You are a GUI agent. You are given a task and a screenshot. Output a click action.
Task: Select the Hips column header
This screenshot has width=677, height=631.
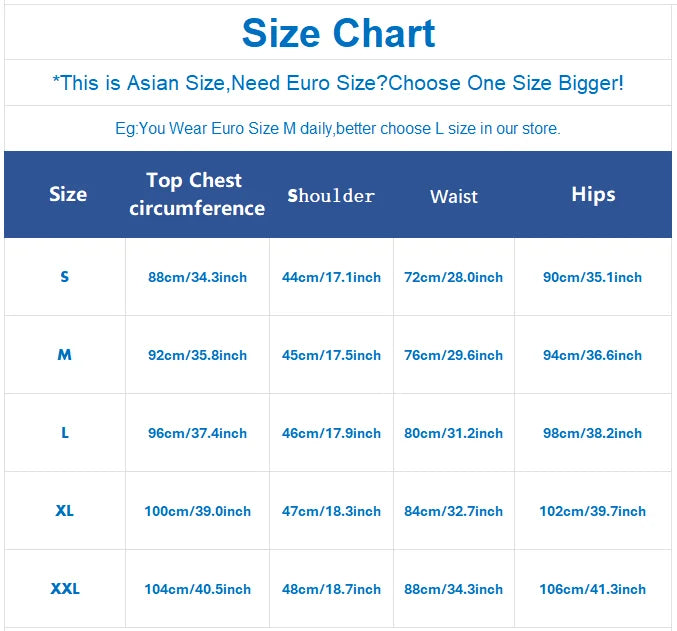[x=593, y=194]
